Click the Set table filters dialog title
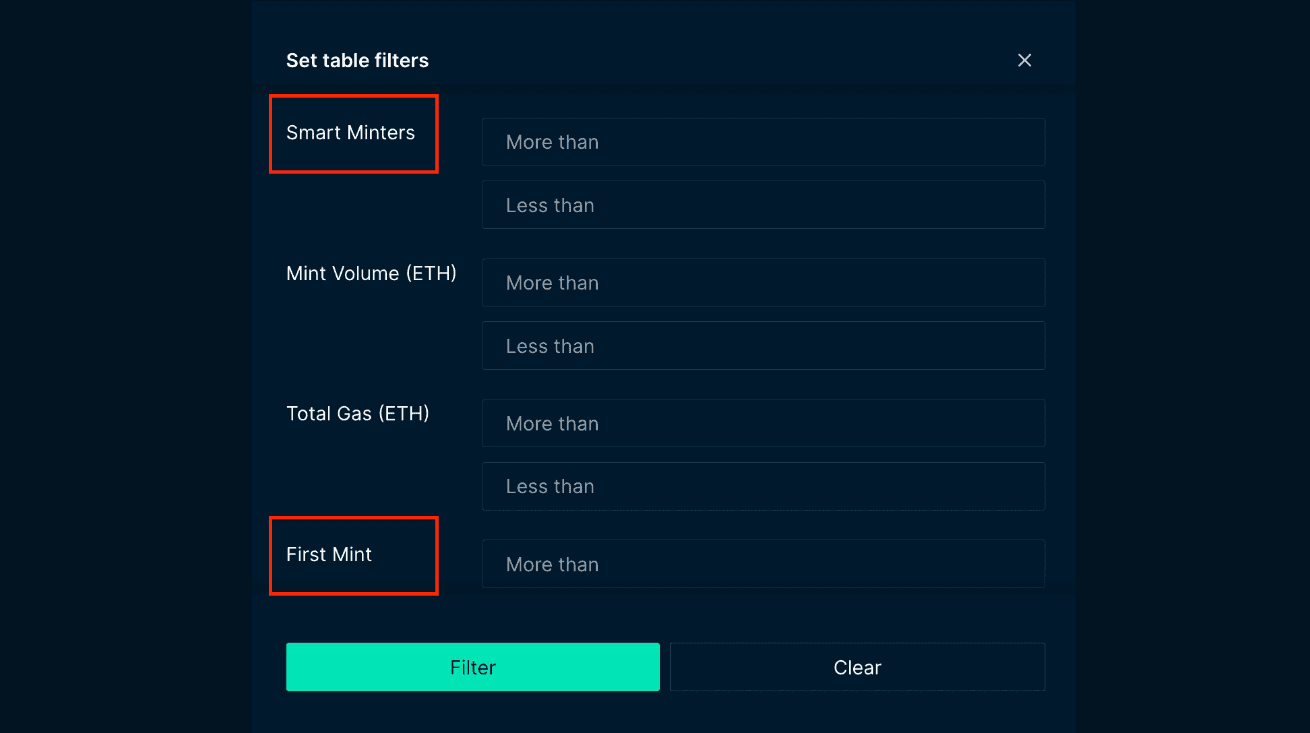This screenshot has height=733, width=1310. 357,60
